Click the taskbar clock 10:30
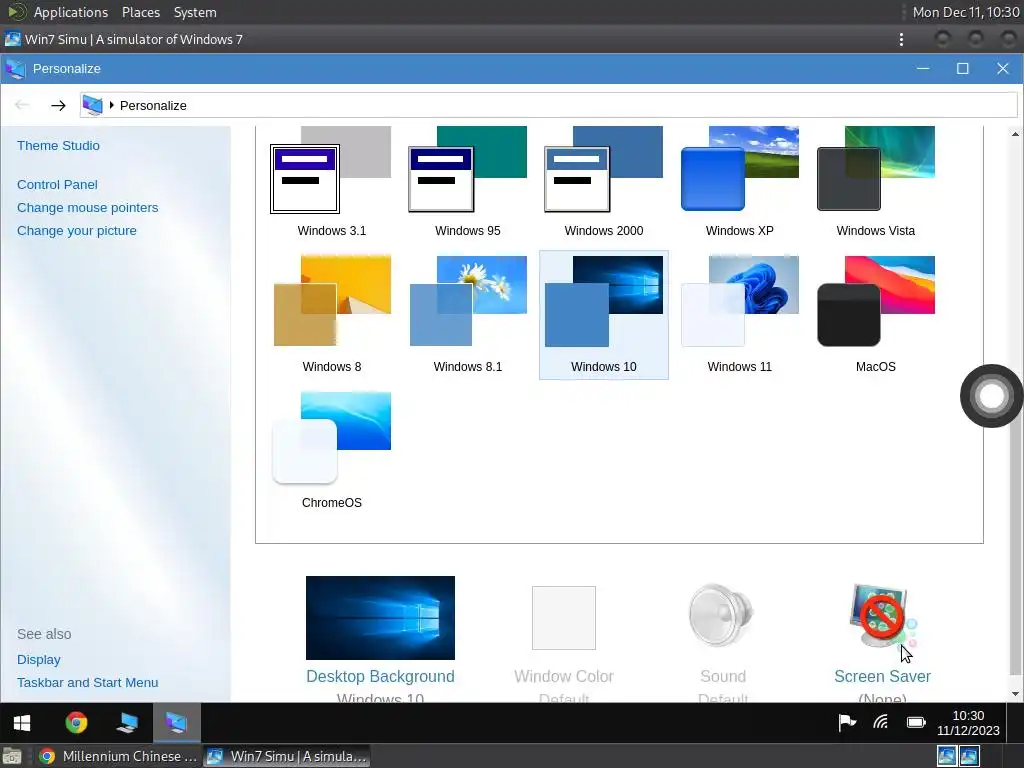This screenshot has width=1024, height=768. 968,723
